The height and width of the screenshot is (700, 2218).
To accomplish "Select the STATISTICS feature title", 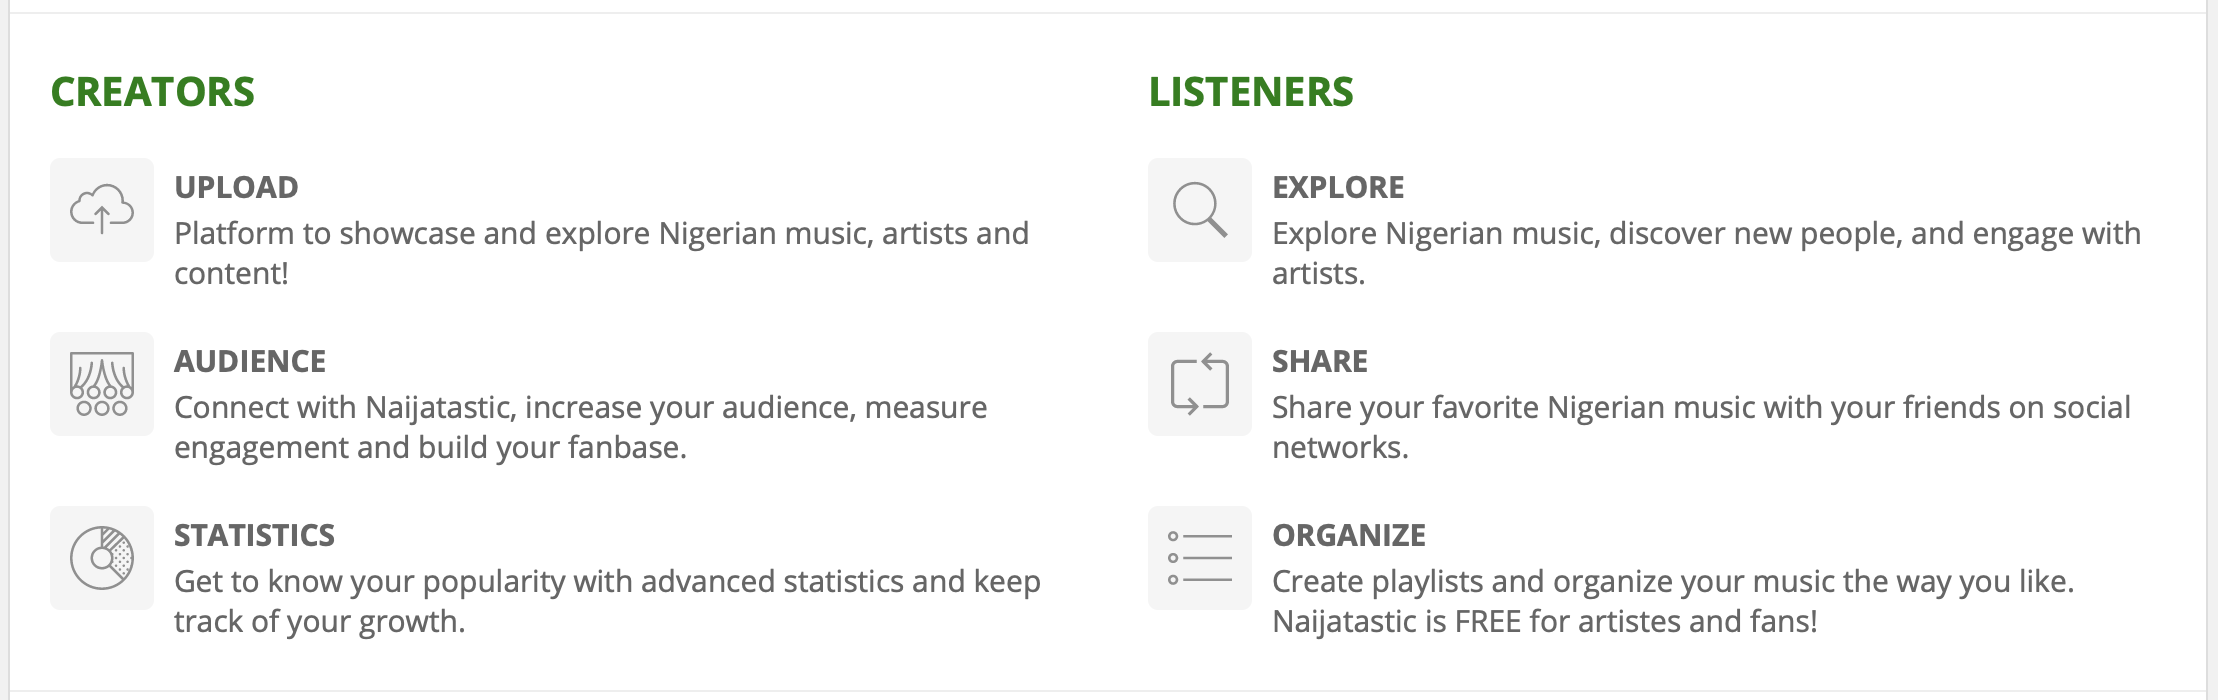I will pyautogui.click(x=254, y=535).
